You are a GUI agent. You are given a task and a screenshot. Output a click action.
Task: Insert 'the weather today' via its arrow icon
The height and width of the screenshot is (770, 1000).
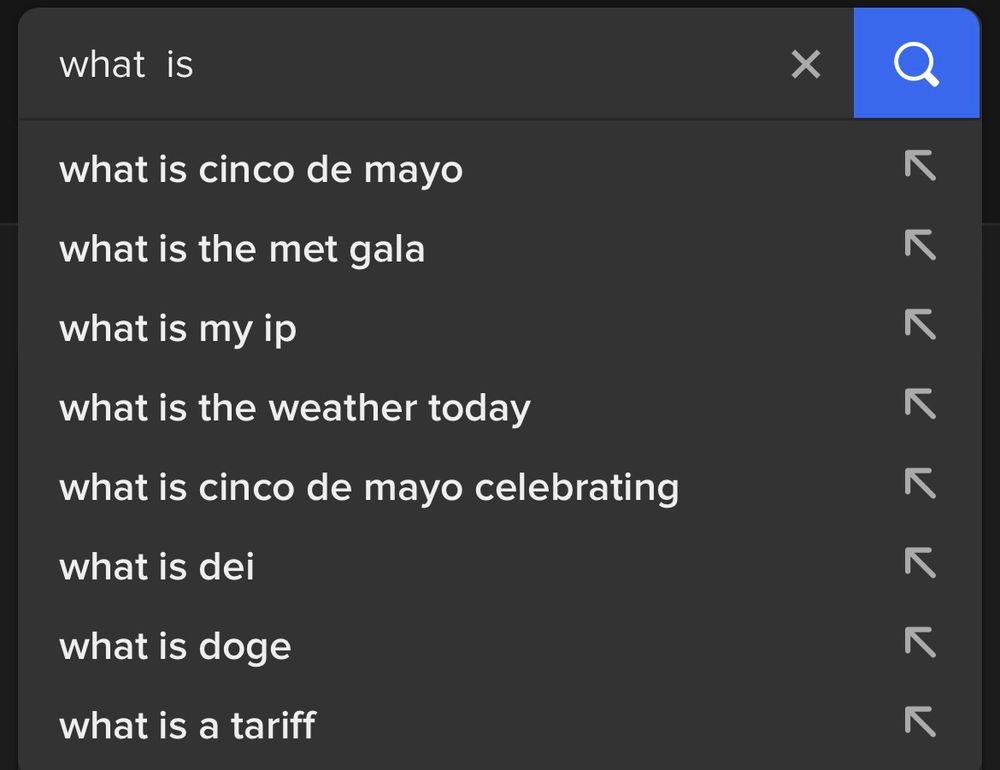(x=920, y=403)
